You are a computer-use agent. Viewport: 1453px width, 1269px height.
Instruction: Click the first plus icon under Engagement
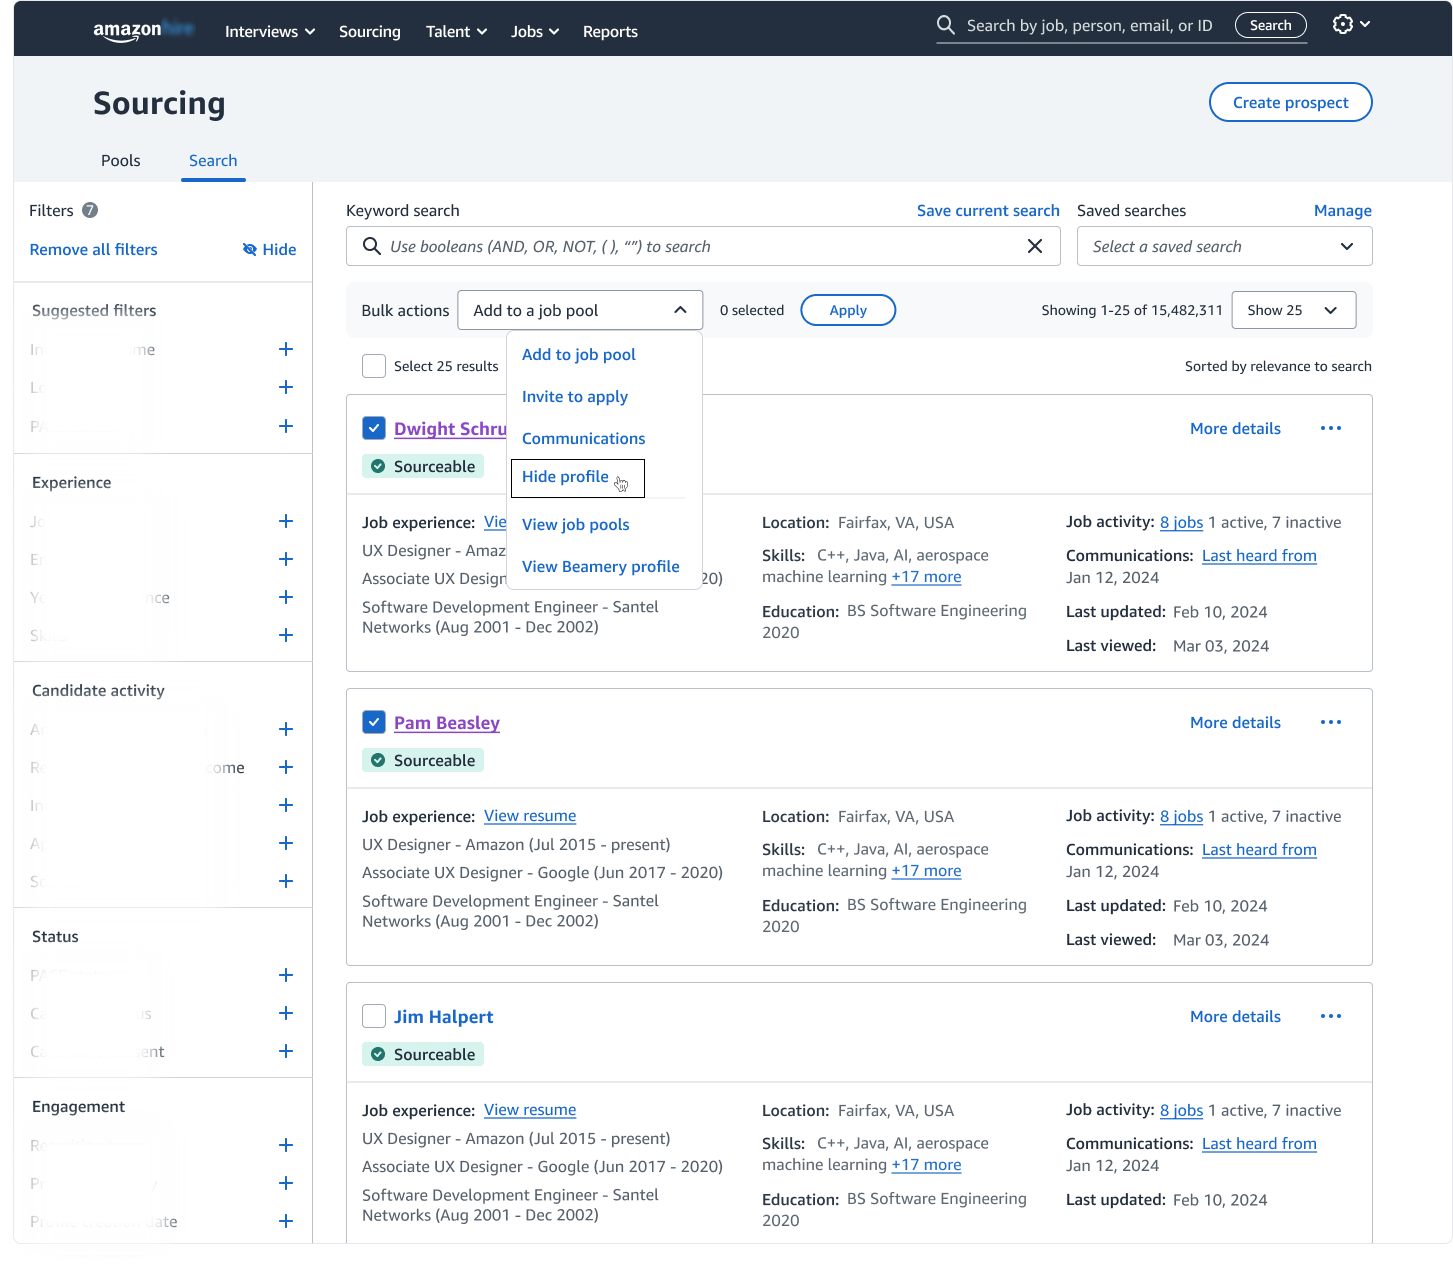286,1145
